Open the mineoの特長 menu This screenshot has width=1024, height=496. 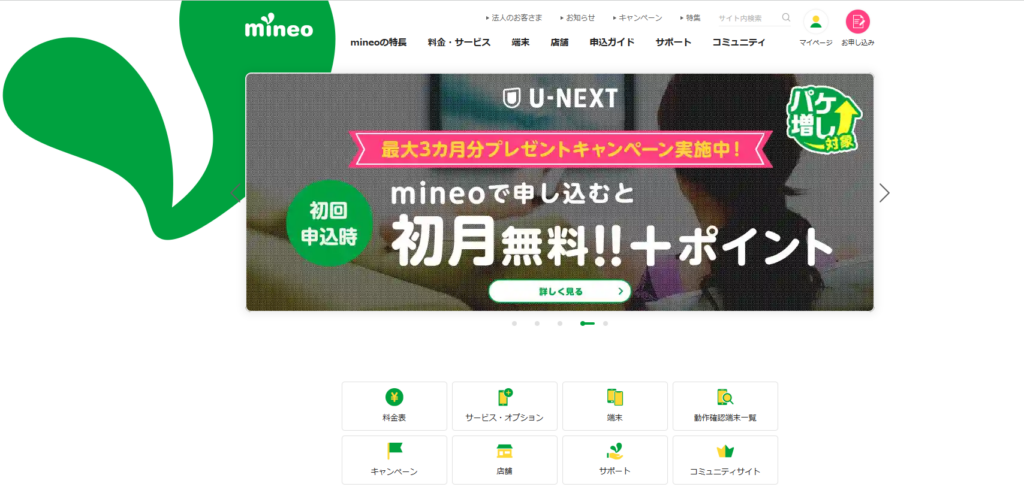pos(379,42)
